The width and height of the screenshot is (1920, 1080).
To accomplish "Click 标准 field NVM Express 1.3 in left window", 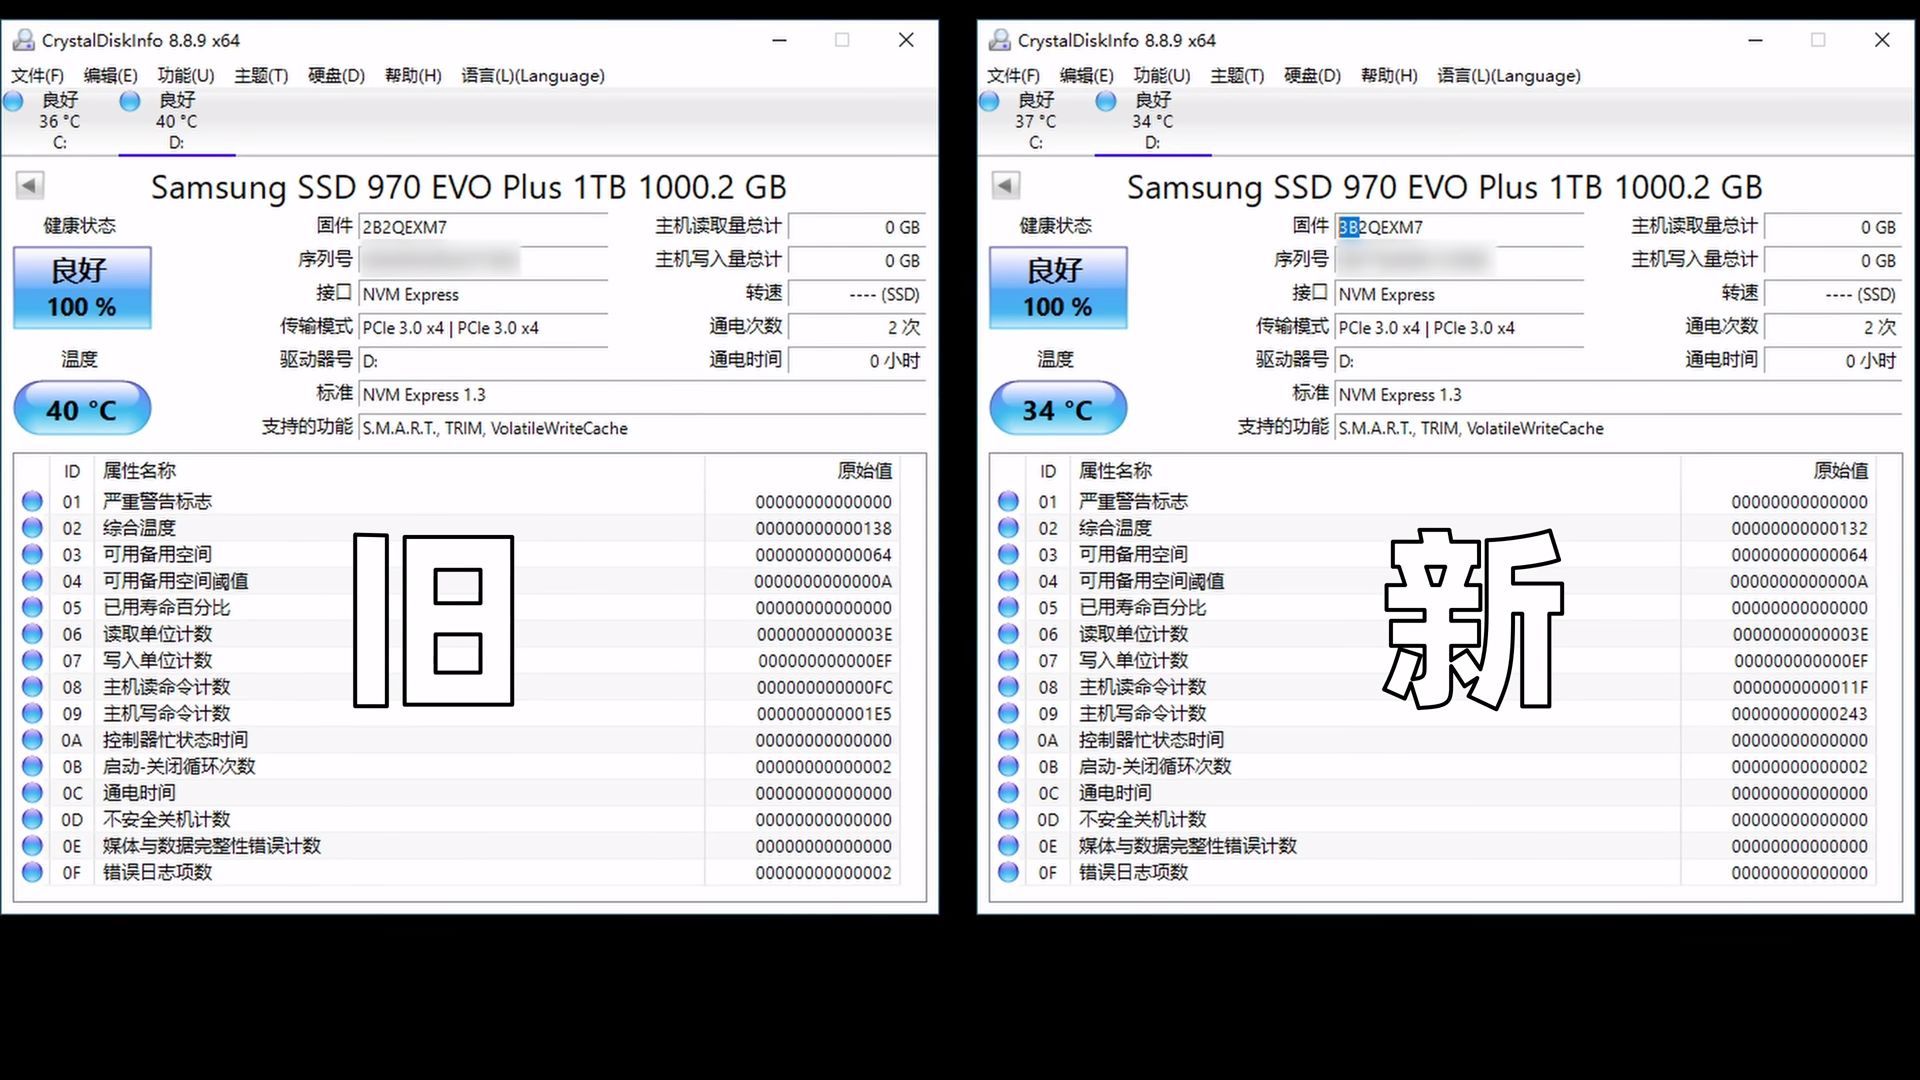I will (642, 394).
